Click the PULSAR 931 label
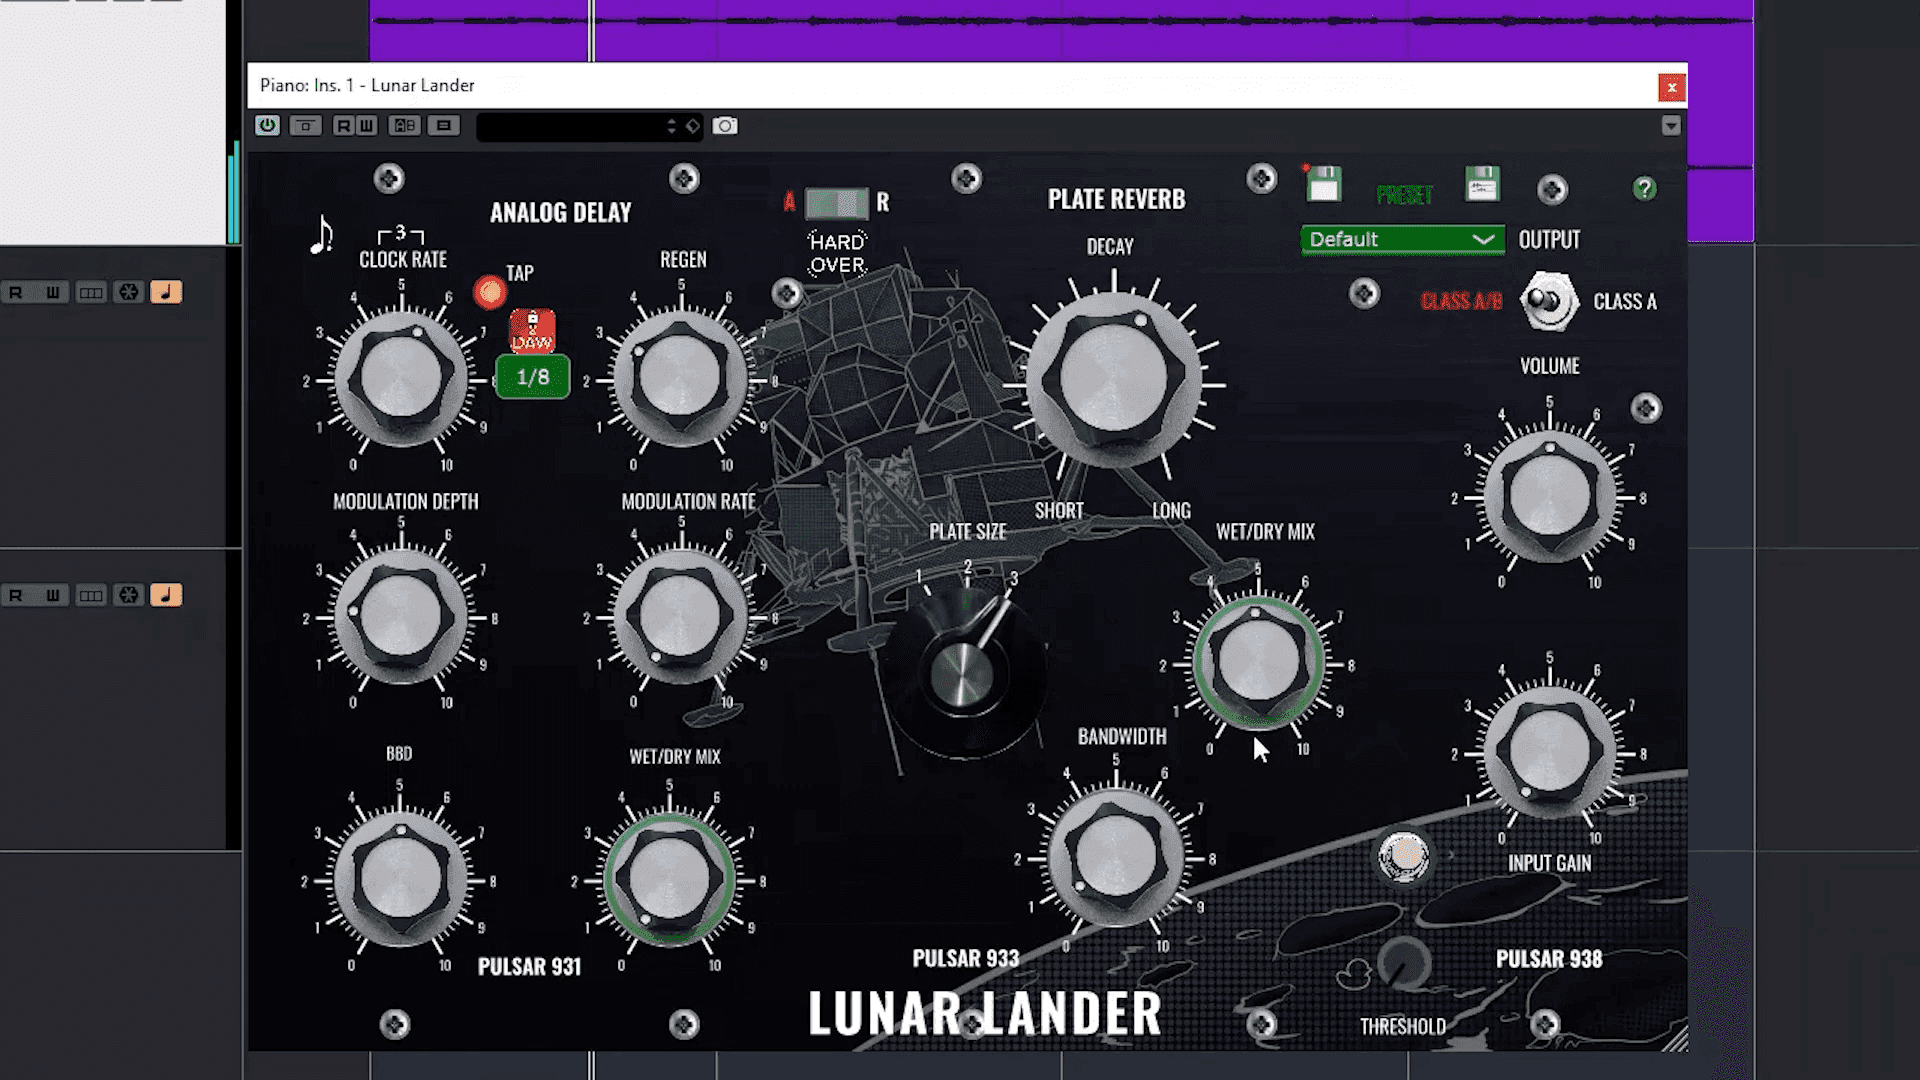The width and height of the screenshot is (1920, 1080). tap(529, 966)
